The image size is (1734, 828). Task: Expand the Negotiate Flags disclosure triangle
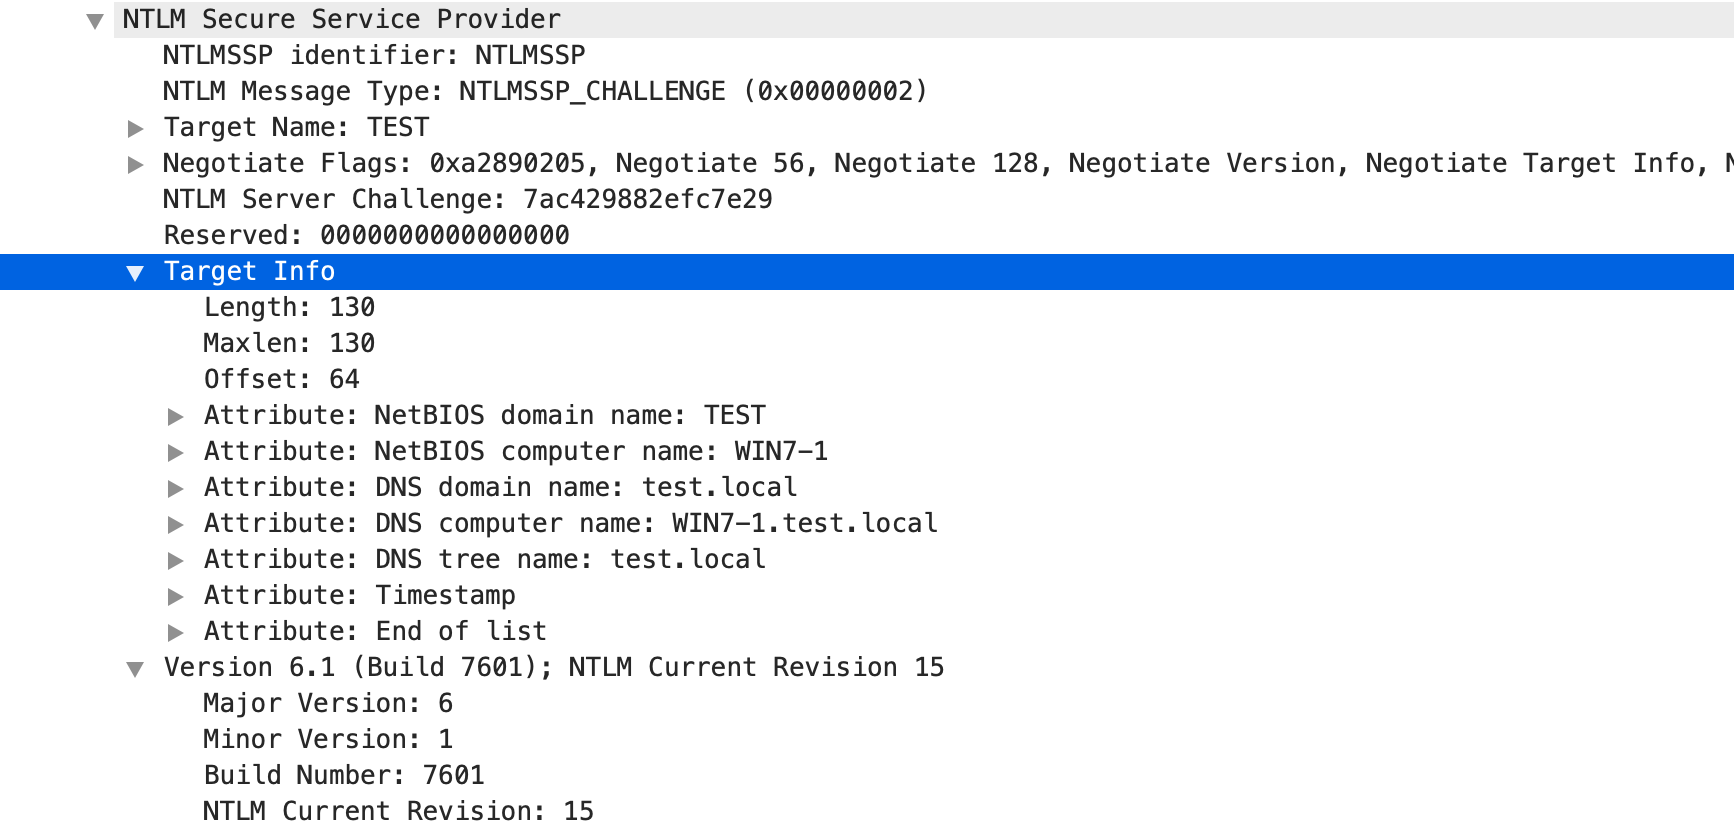click(x=136, y=164)
